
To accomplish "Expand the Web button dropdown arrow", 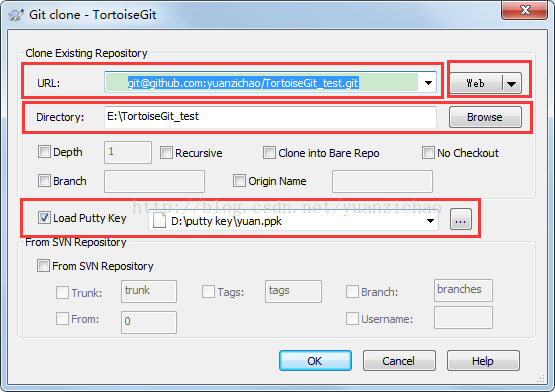I will point(511,84).
